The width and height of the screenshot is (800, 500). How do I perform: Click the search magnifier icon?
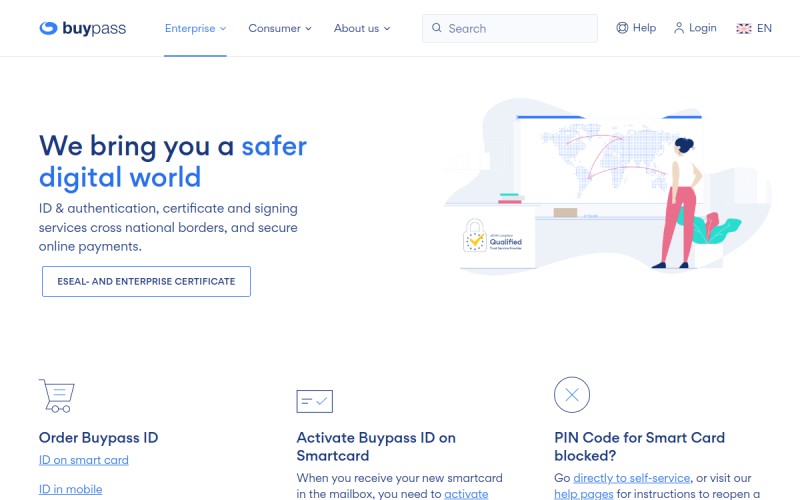click(x=437, y=28)
